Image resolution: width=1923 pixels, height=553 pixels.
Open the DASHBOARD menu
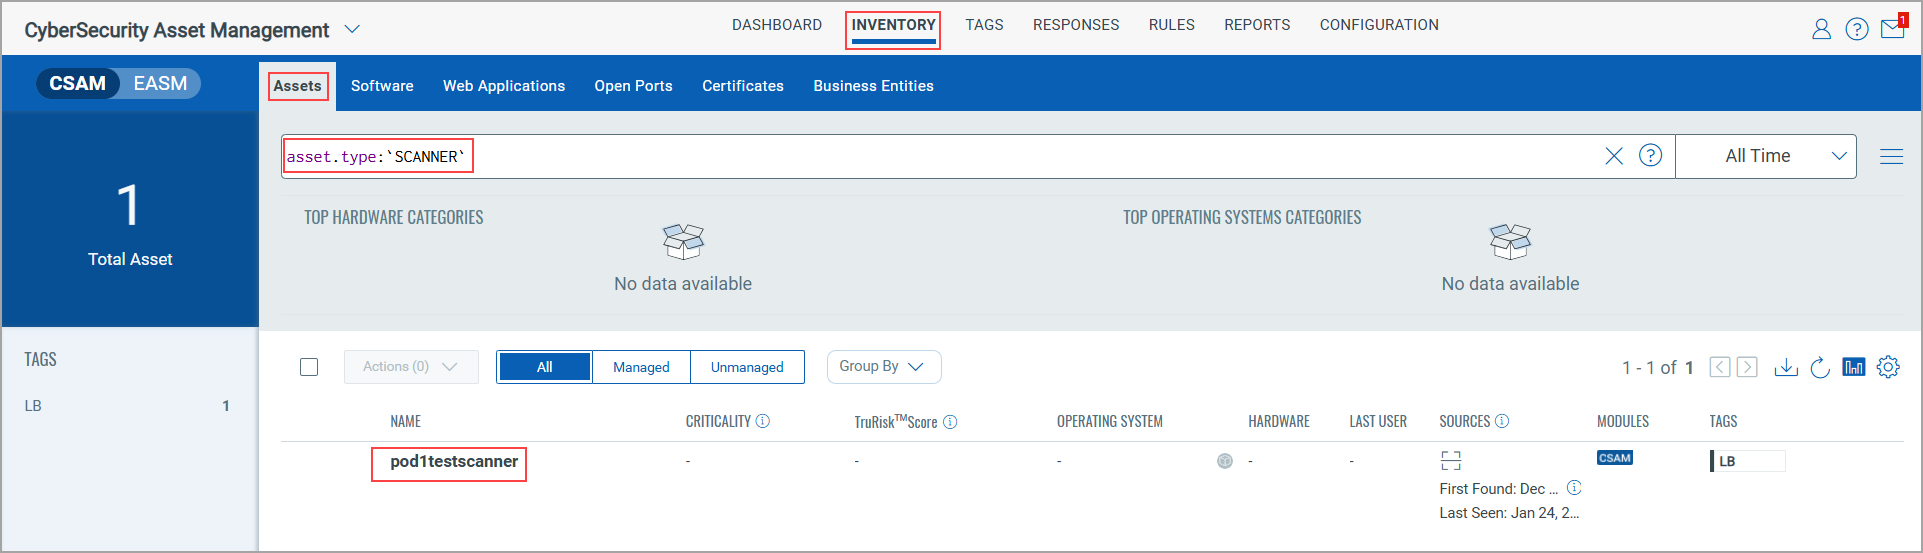[777, 25]
